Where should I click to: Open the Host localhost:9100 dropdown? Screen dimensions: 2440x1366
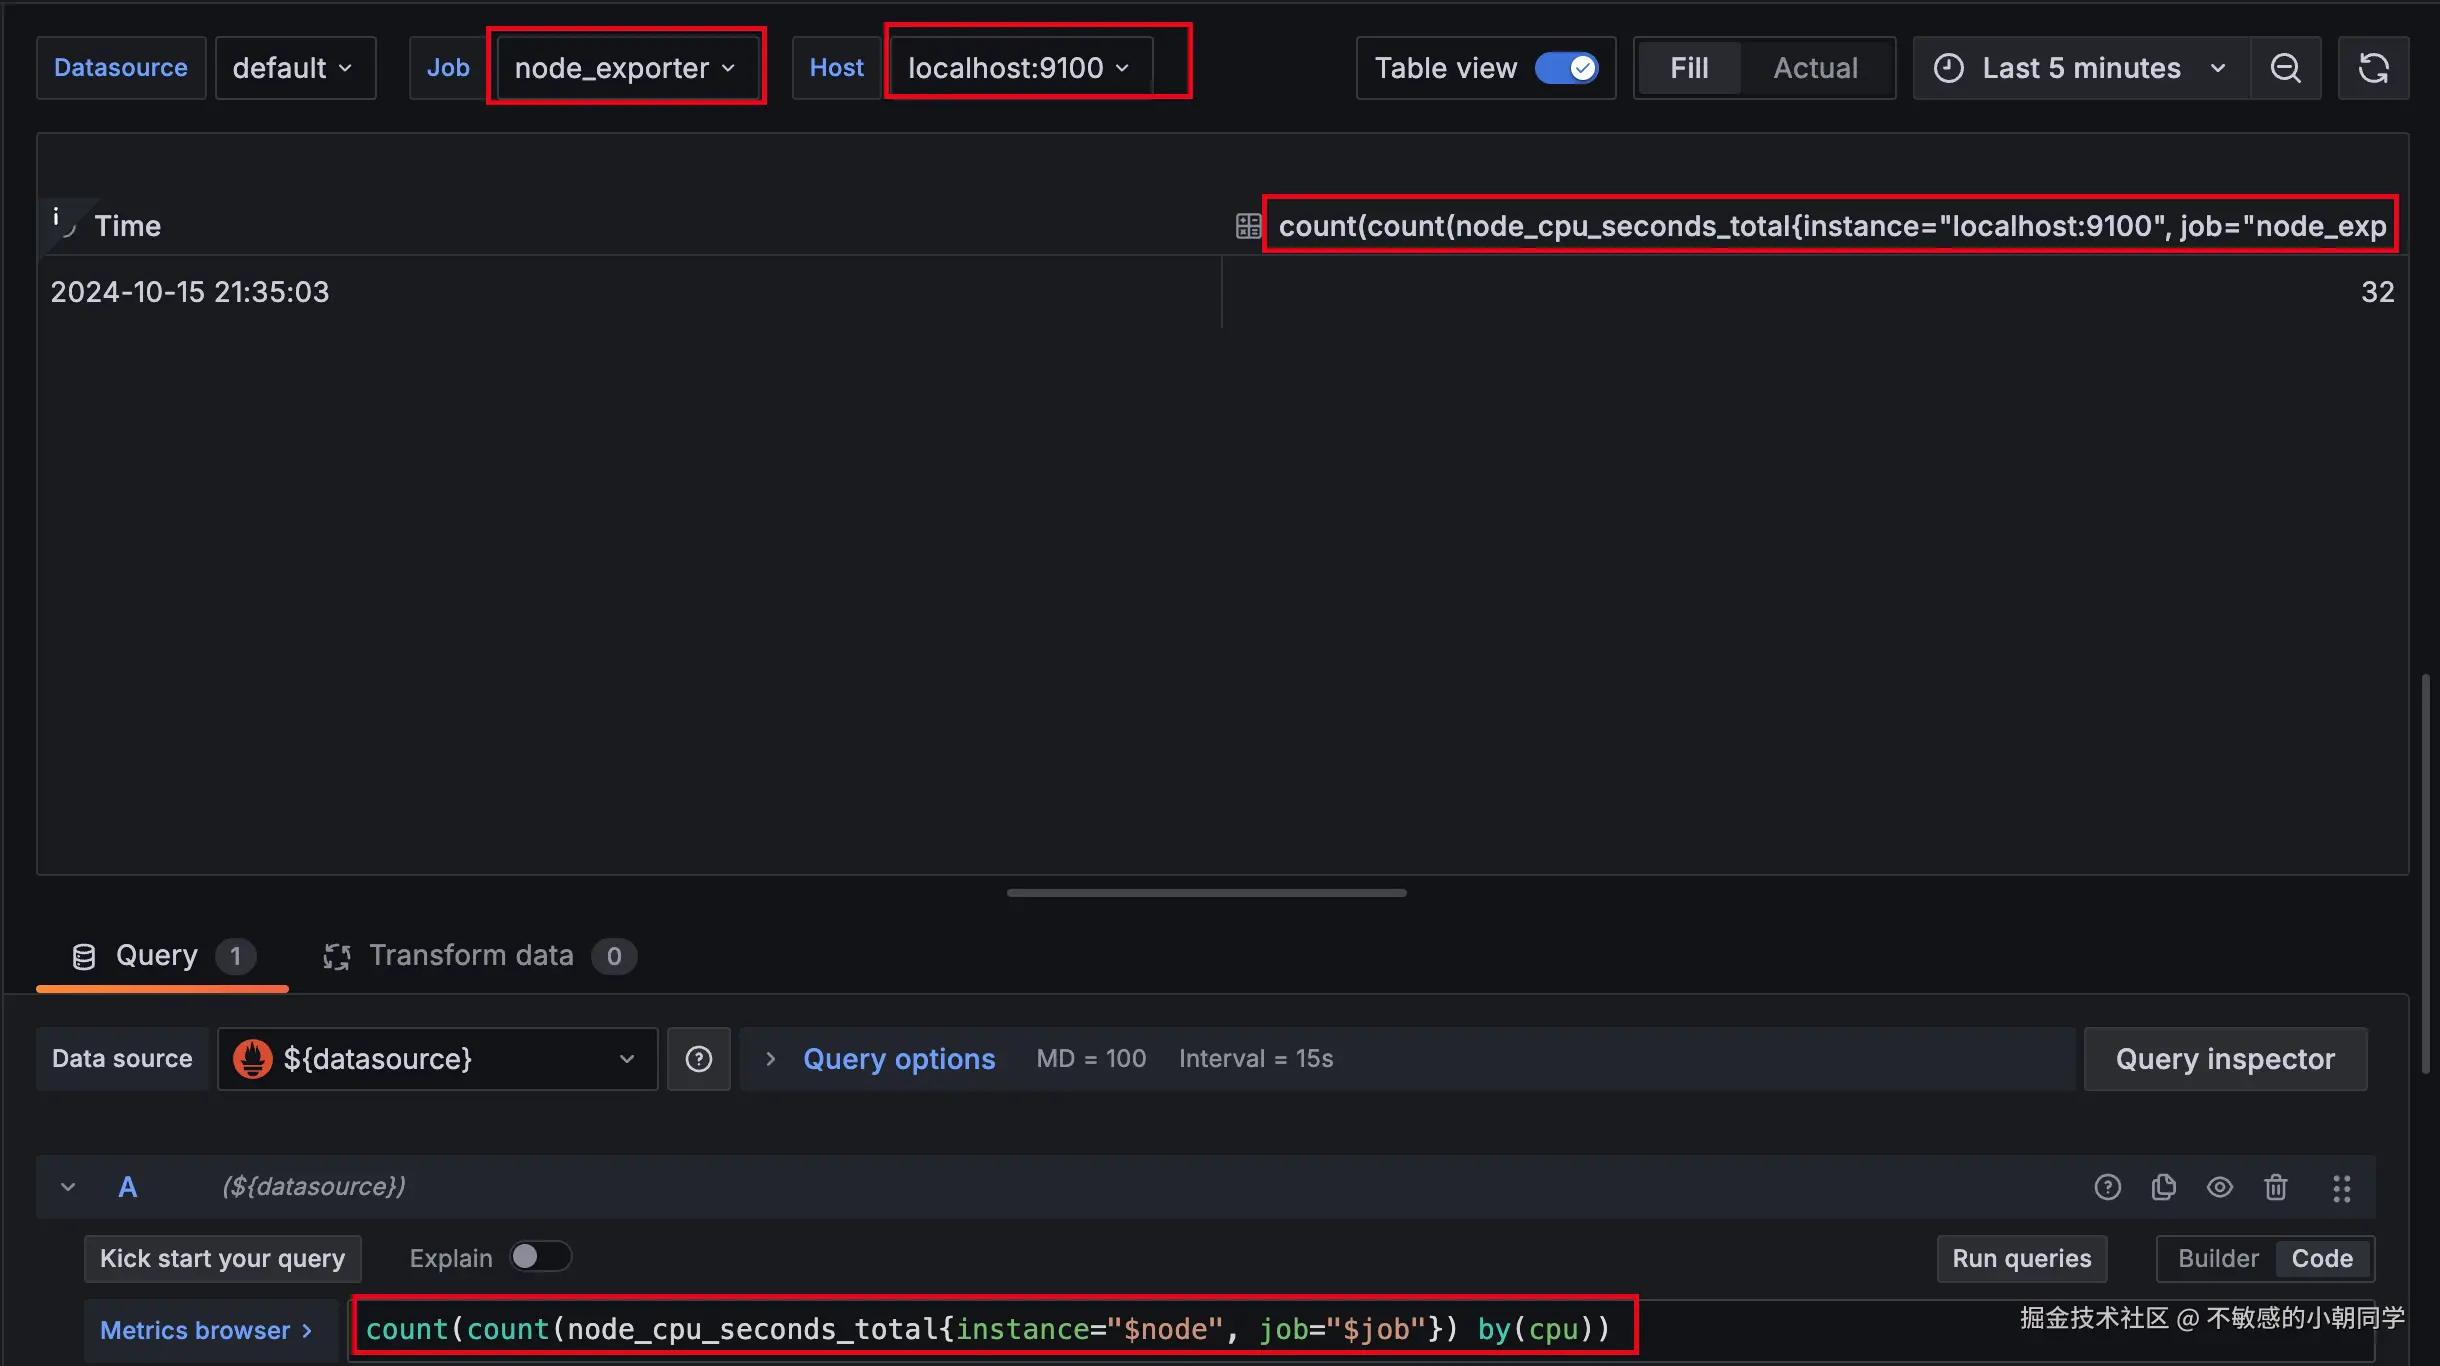pos(1019,68)
